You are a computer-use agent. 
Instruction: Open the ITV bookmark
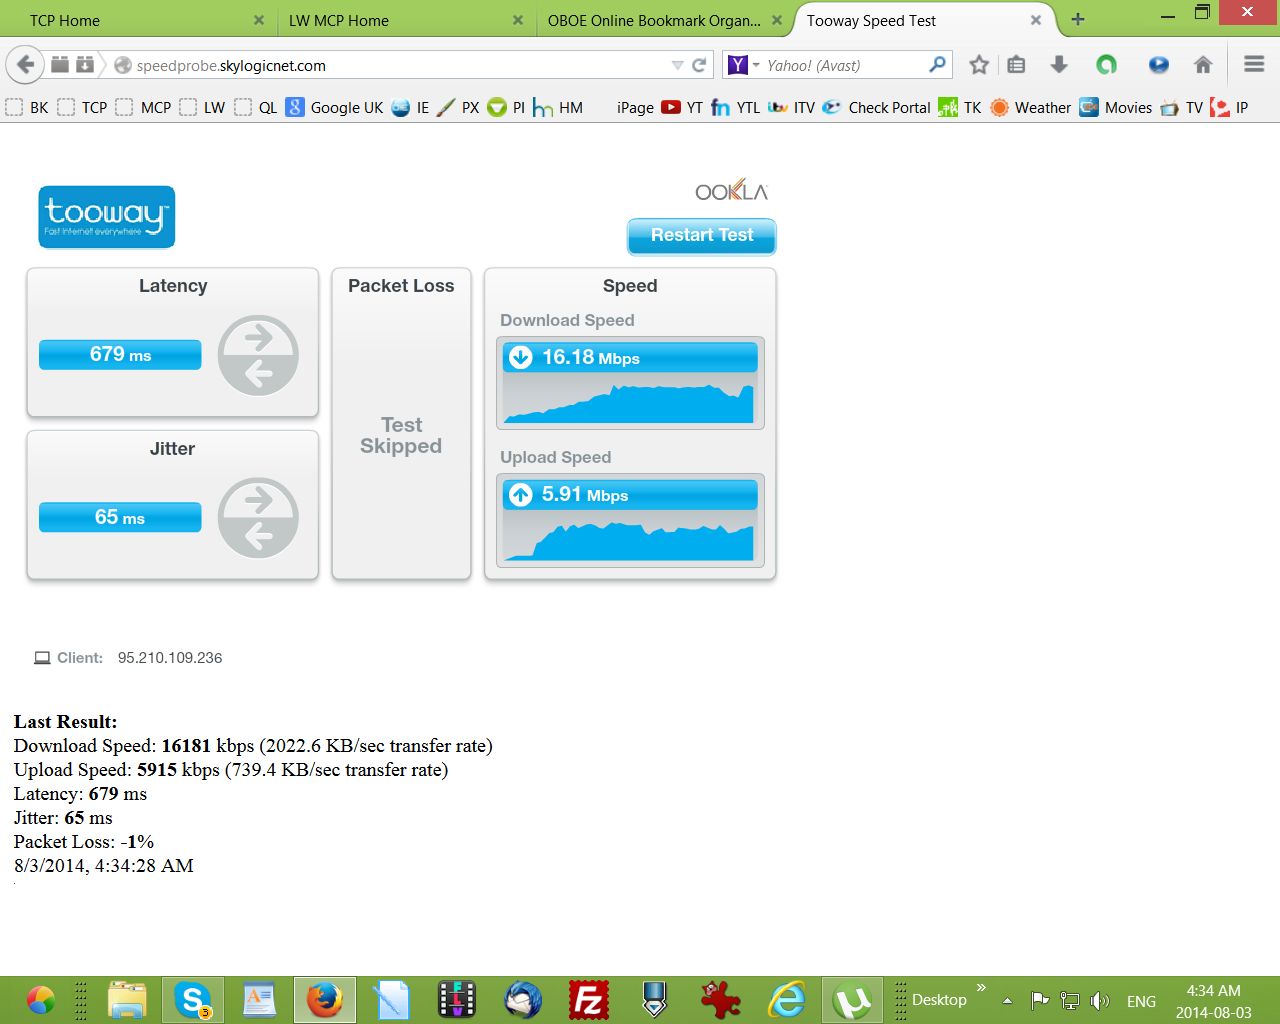pyautogui.click(x=792, y=107)
